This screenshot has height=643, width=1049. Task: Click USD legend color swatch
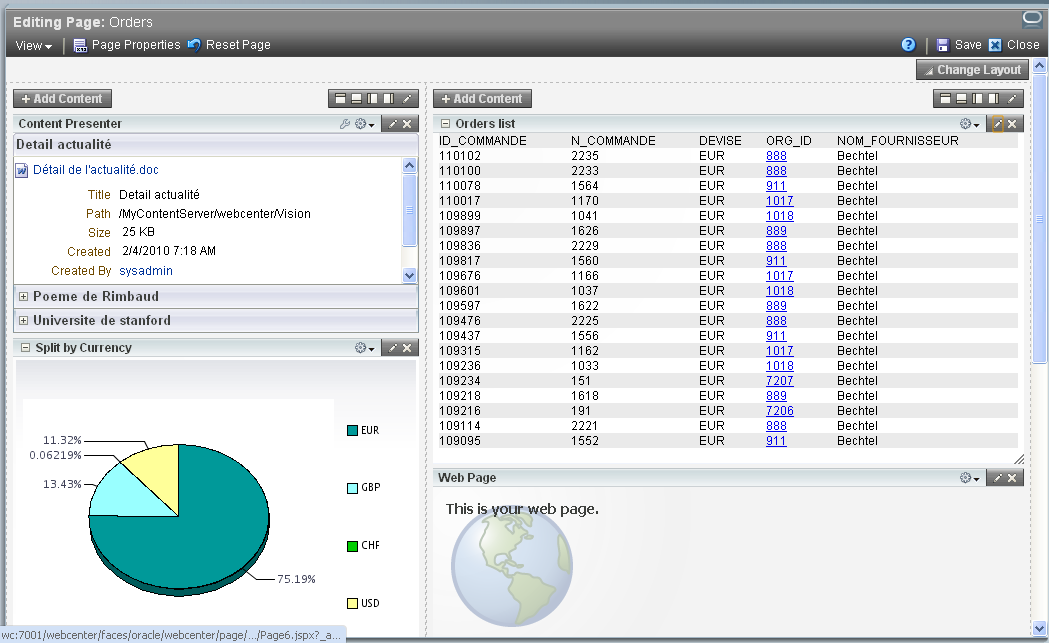[x=353, y=604]
